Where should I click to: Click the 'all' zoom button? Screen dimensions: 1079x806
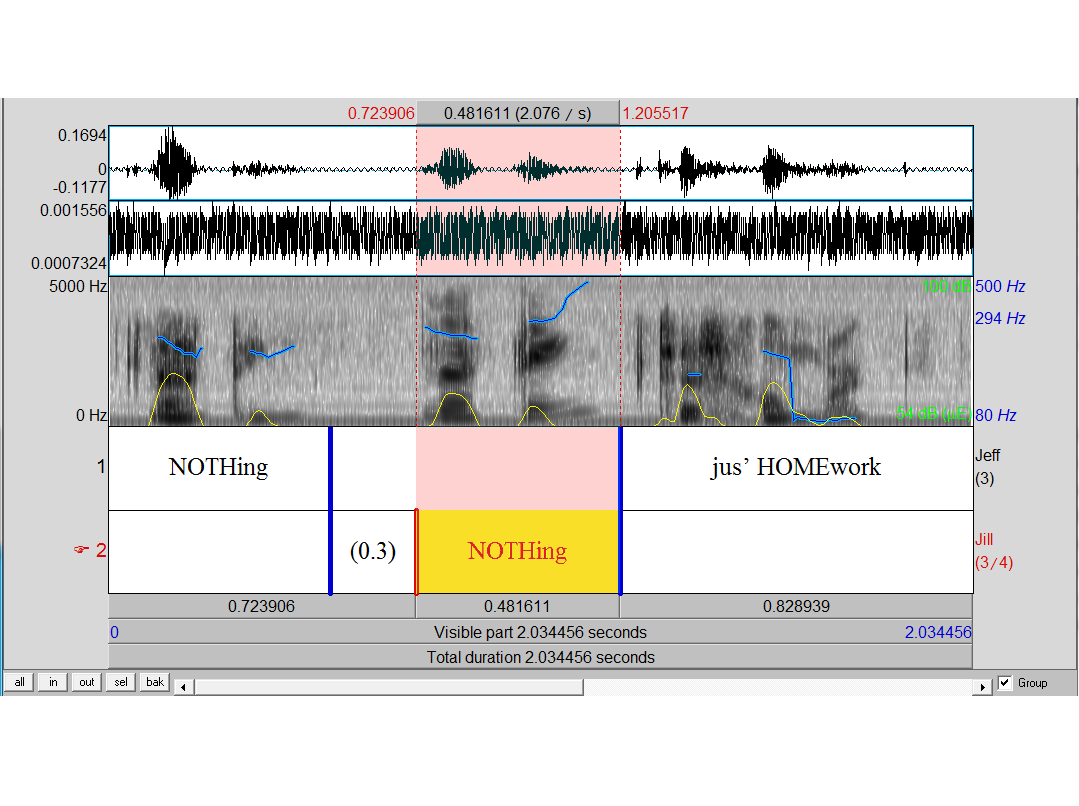(x=19, y=682)
